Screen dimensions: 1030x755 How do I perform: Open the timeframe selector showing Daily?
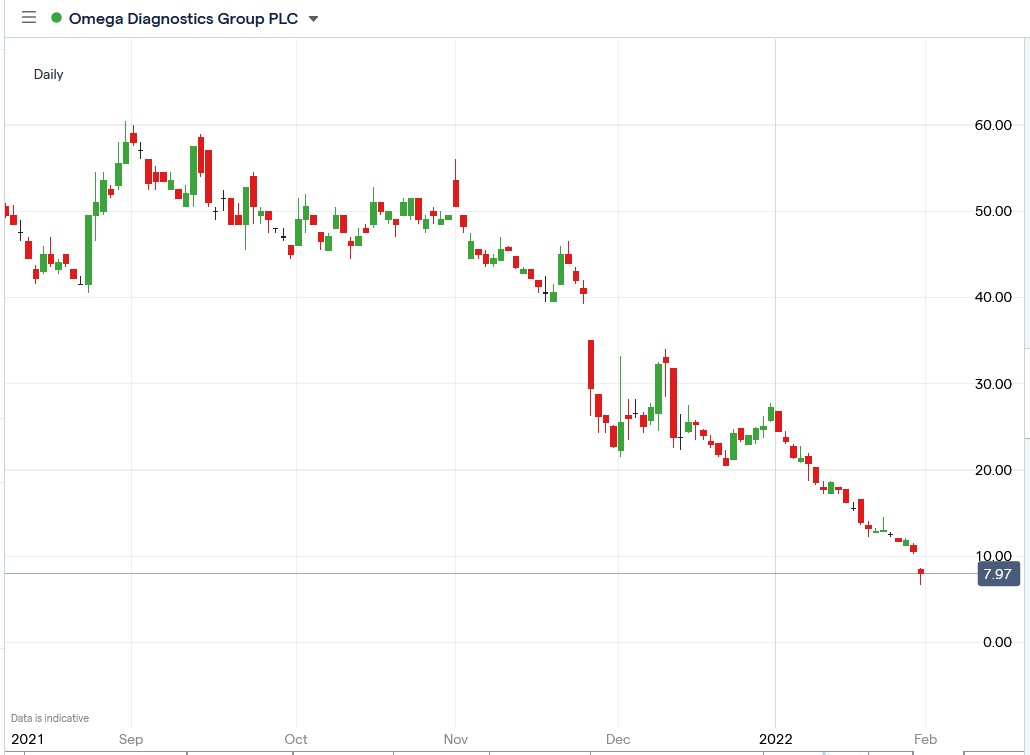(48, 74)
